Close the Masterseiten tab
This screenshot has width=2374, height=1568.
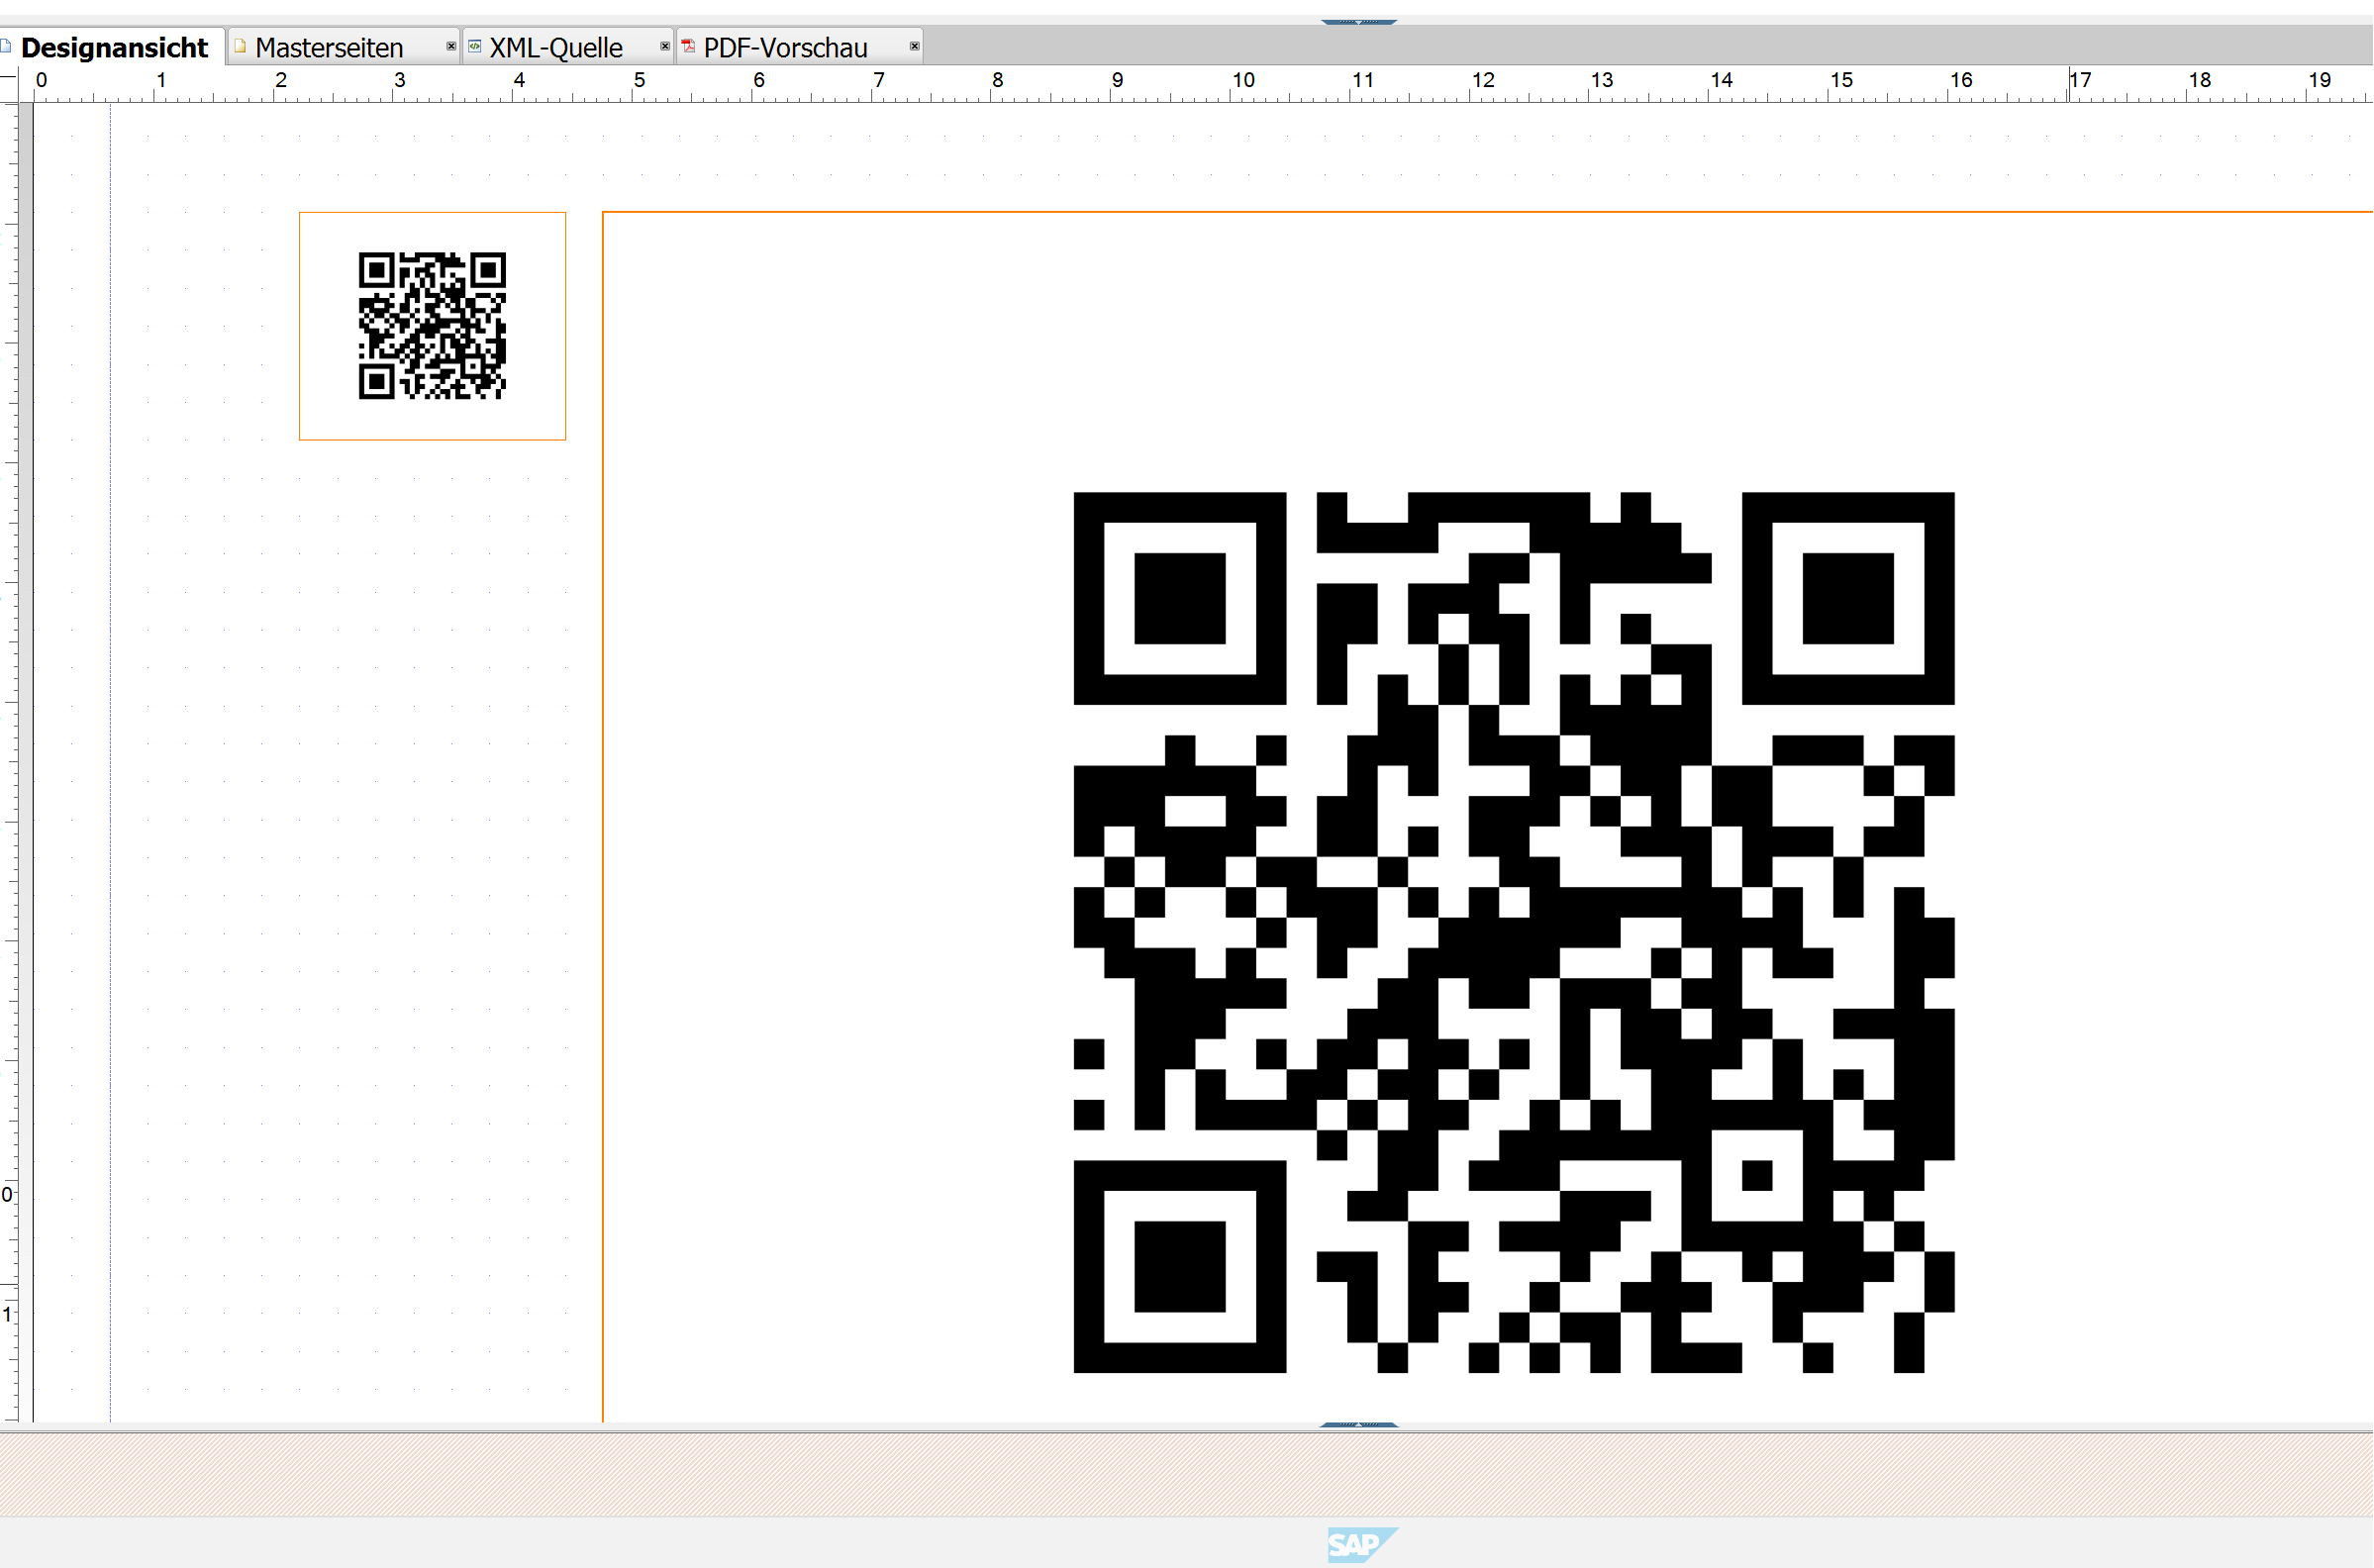point(451,46)
